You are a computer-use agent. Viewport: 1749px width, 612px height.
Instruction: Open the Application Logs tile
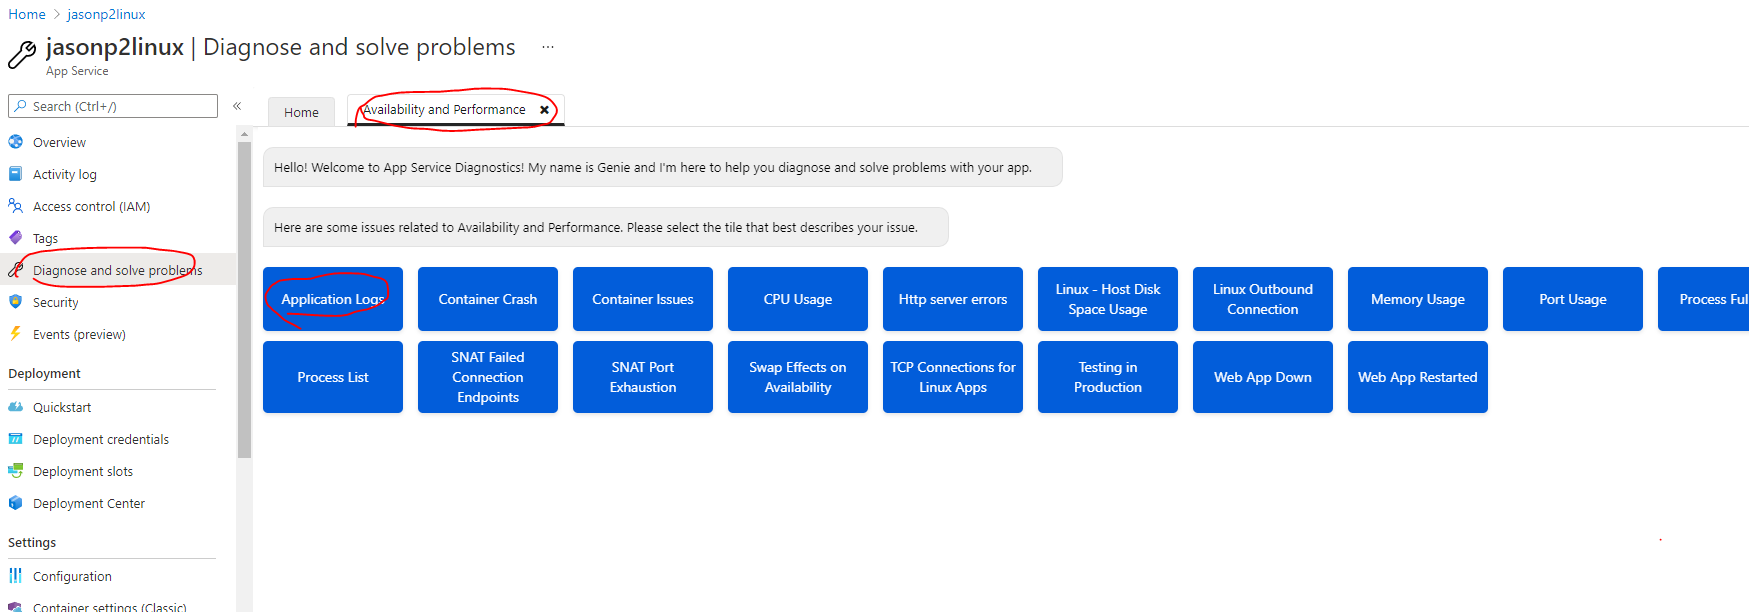[x=333, y=299]
